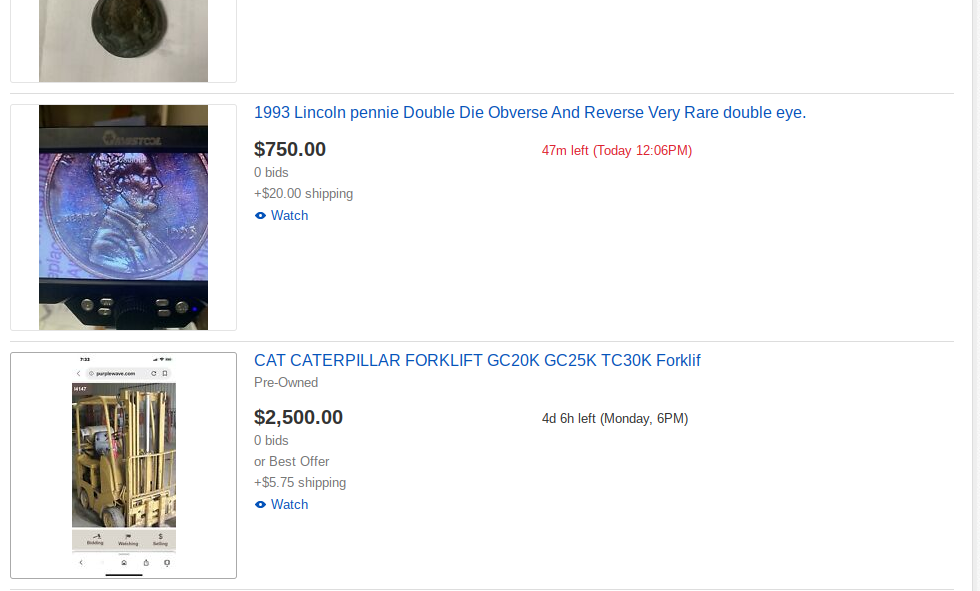This screenshot has width=980, height=591.
Task: Click the $2,500.00 forklift price
Action: click(x=298, y=417)
